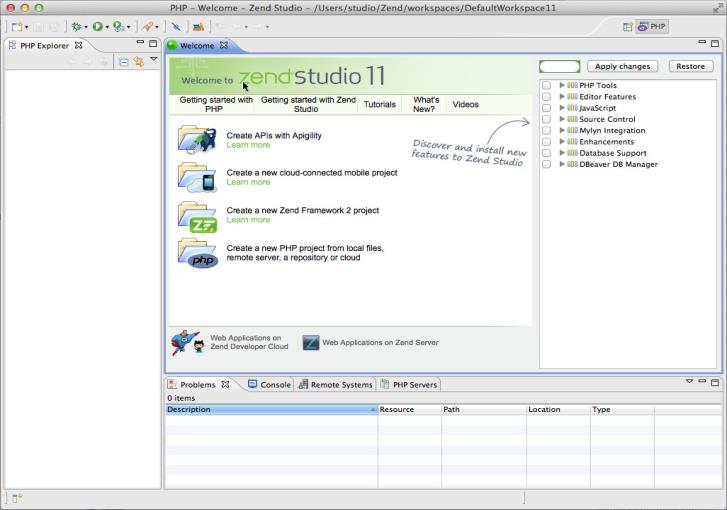The image size is (727, 510).
Task: Open the Problems panel view menu arrow
Action: click(689, 382)
